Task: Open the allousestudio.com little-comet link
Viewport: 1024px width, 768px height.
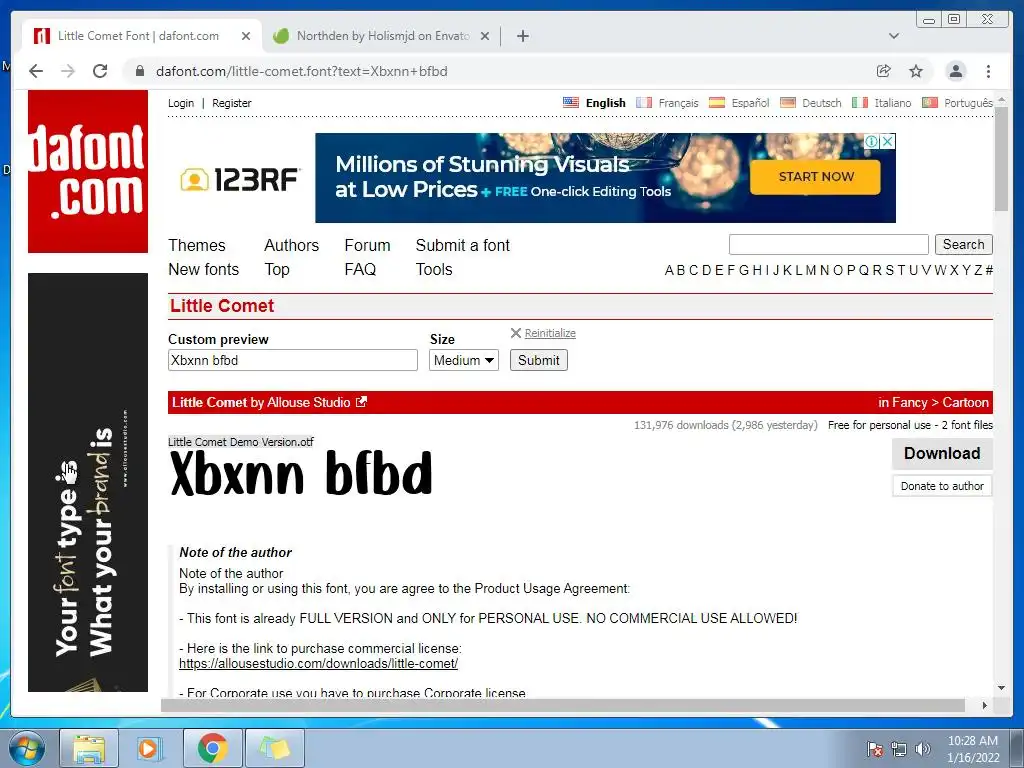Action: click(x=318, y=664)
